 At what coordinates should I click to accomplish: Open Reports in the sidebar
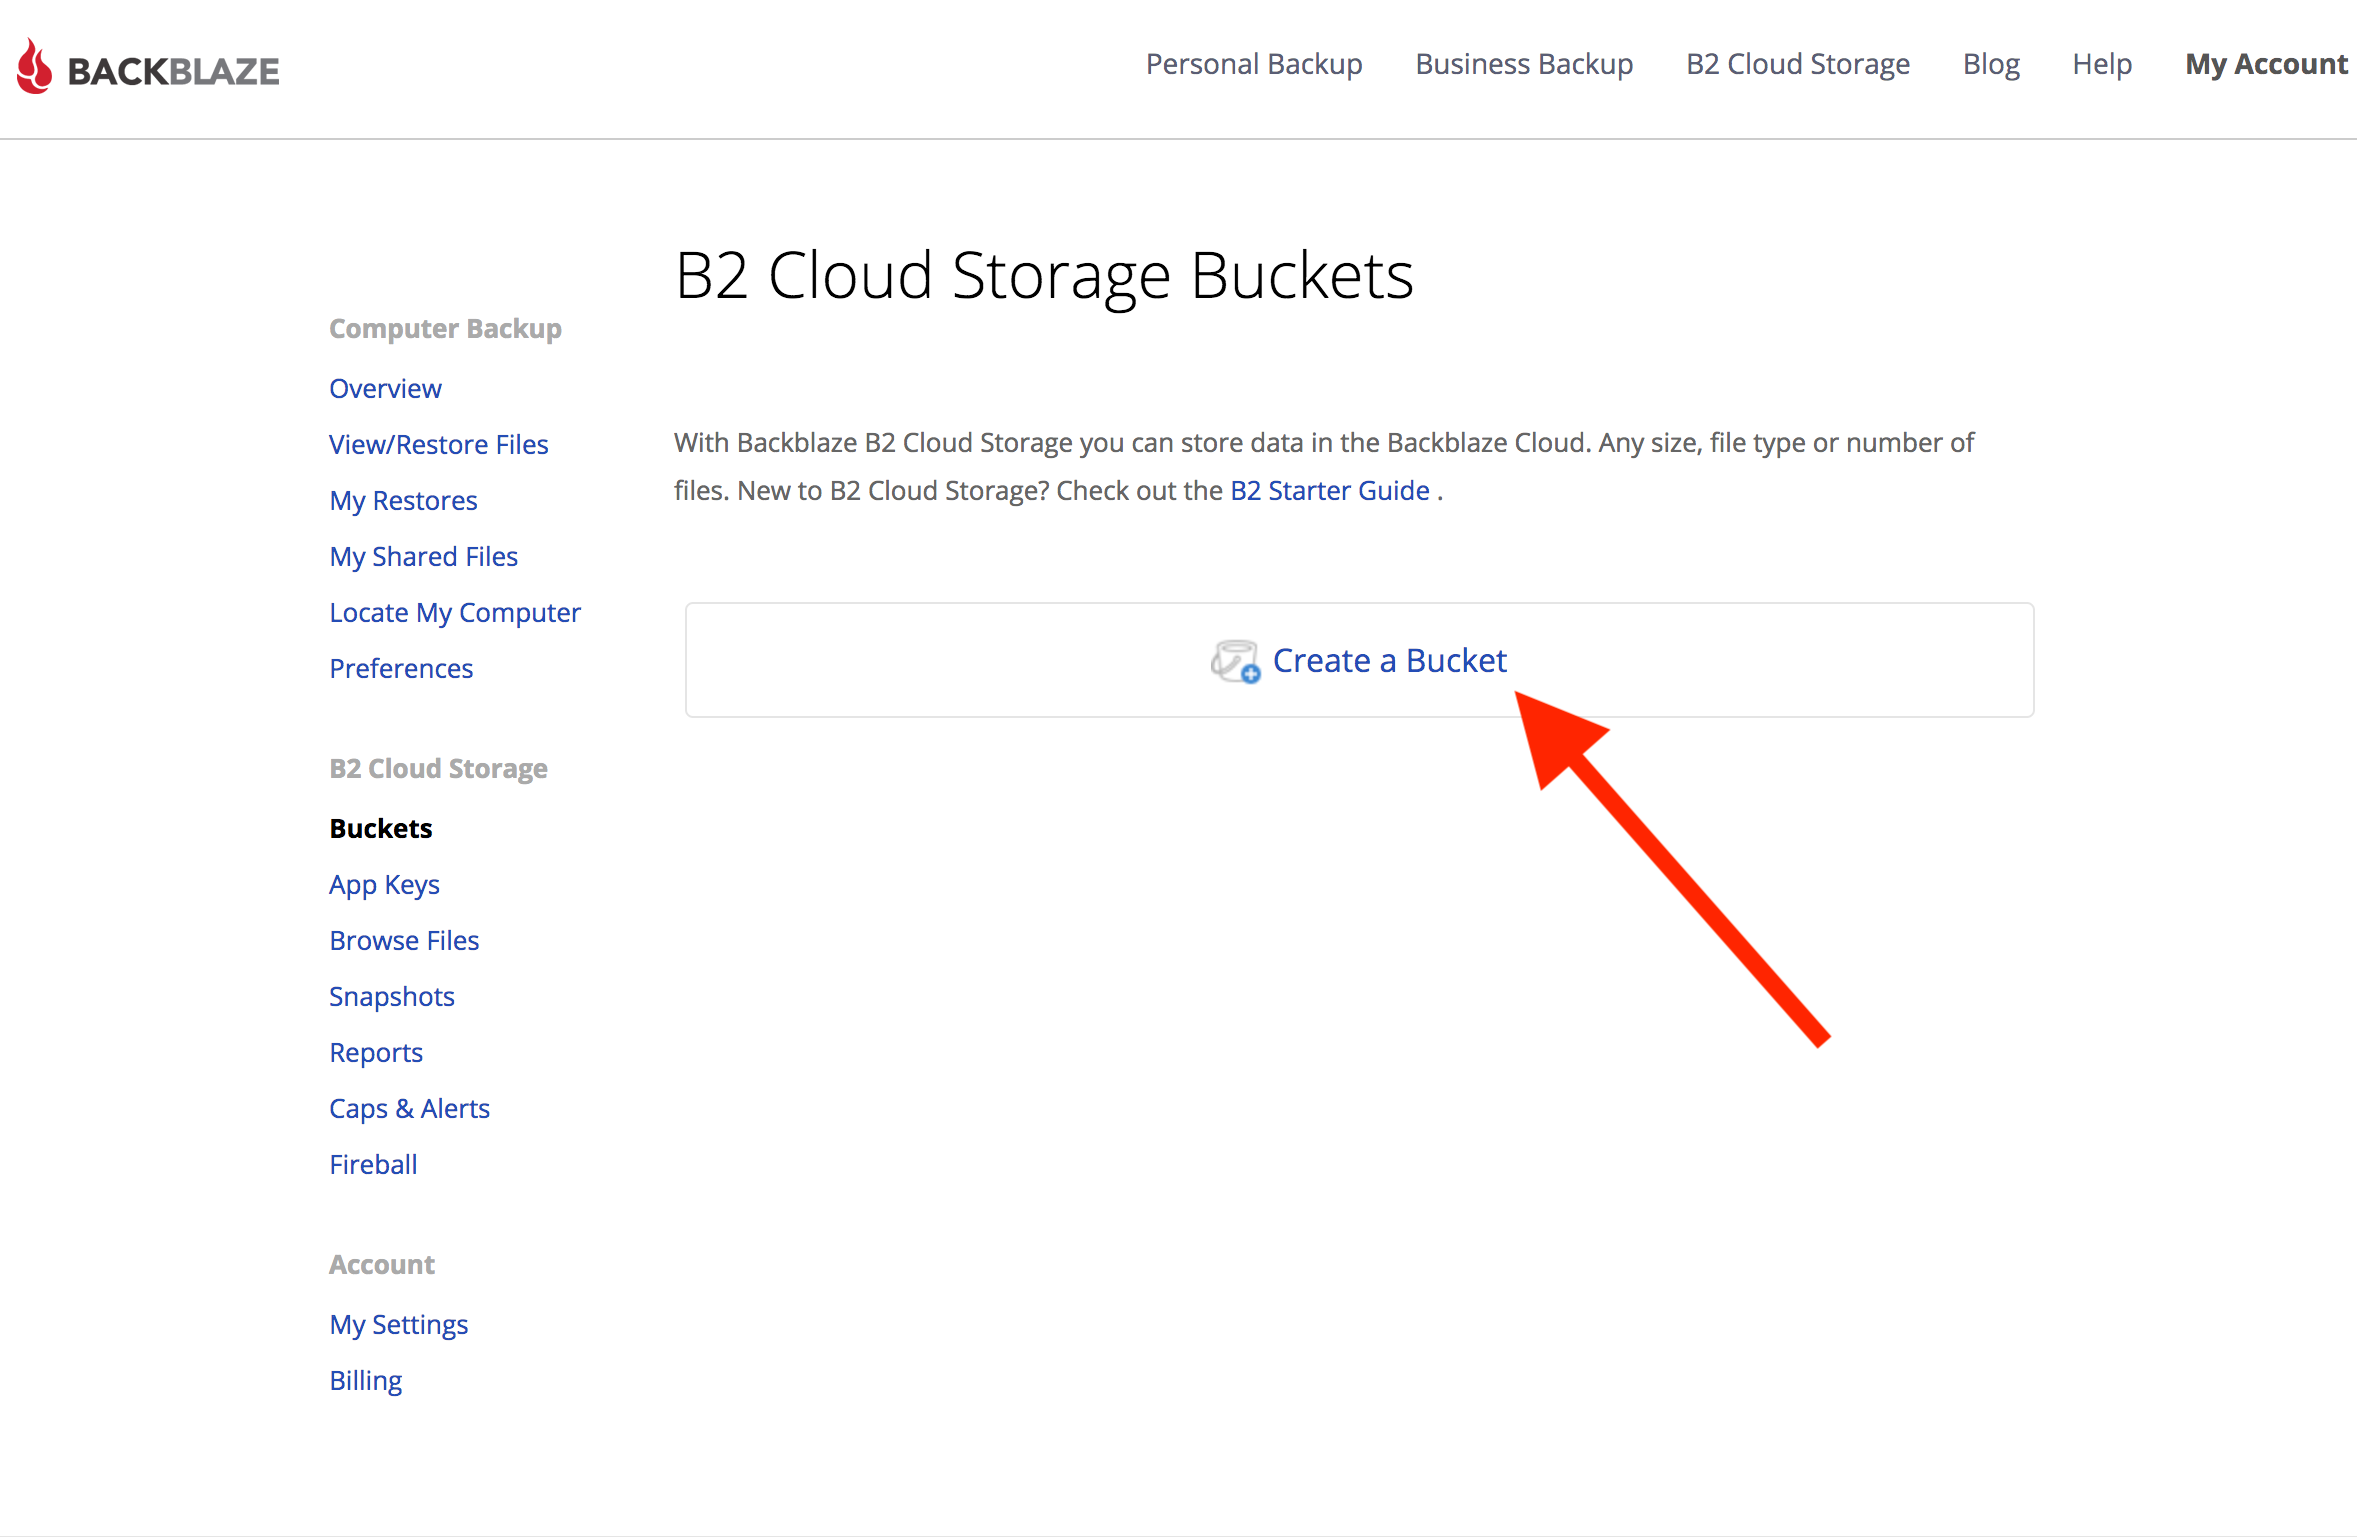(376, 1052)
